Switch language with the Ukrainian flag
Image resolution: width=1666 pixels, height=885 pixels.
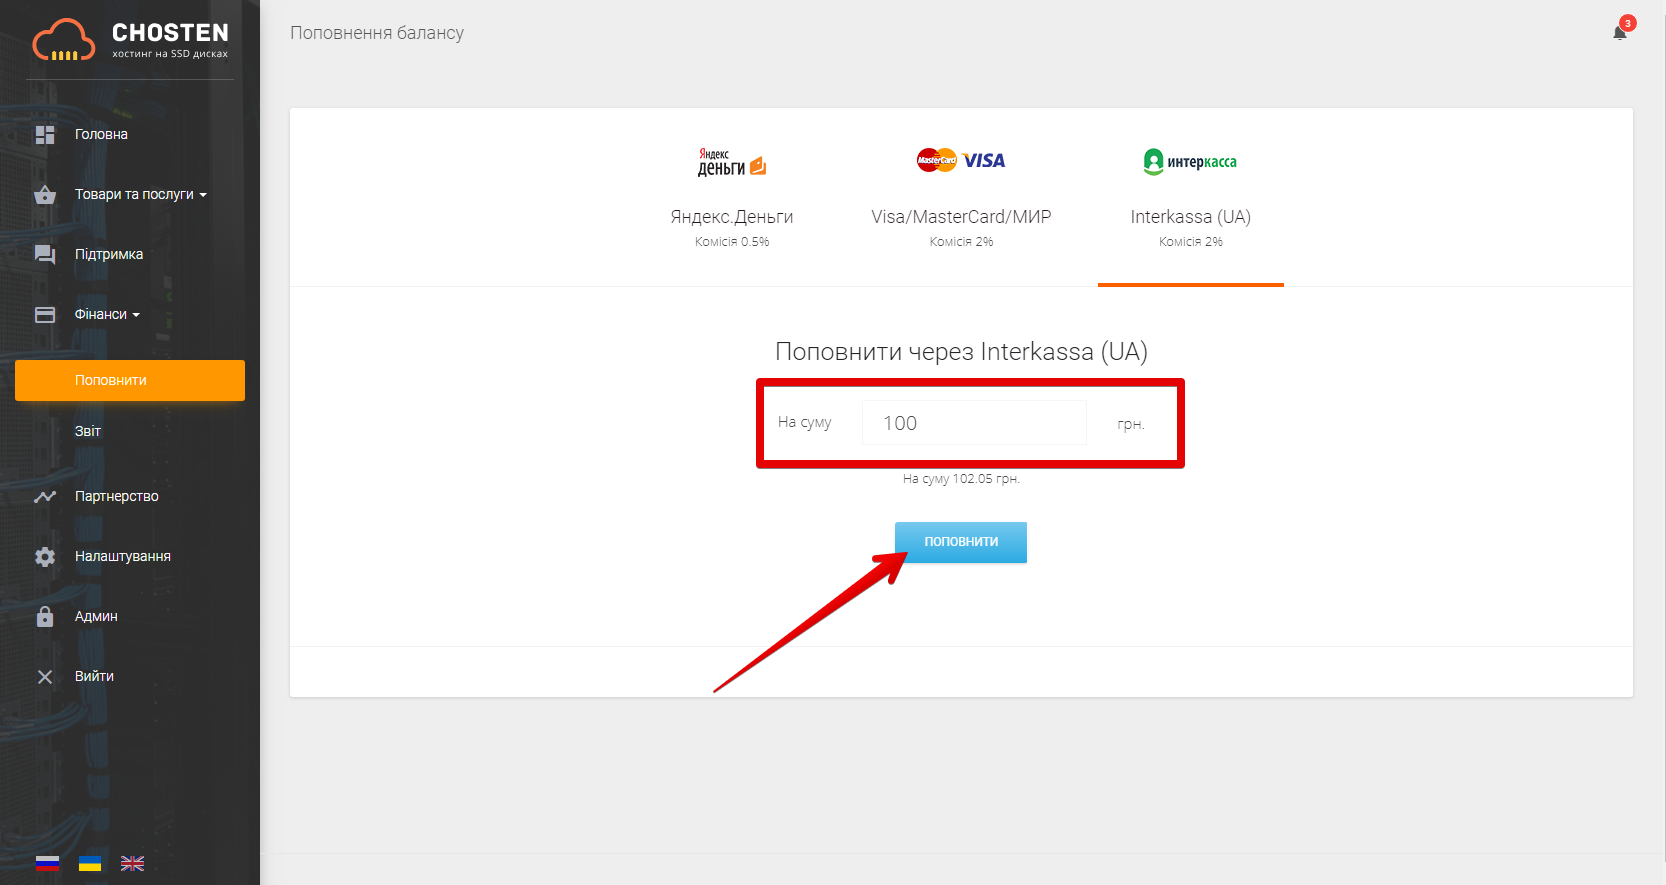pos(90,863)
